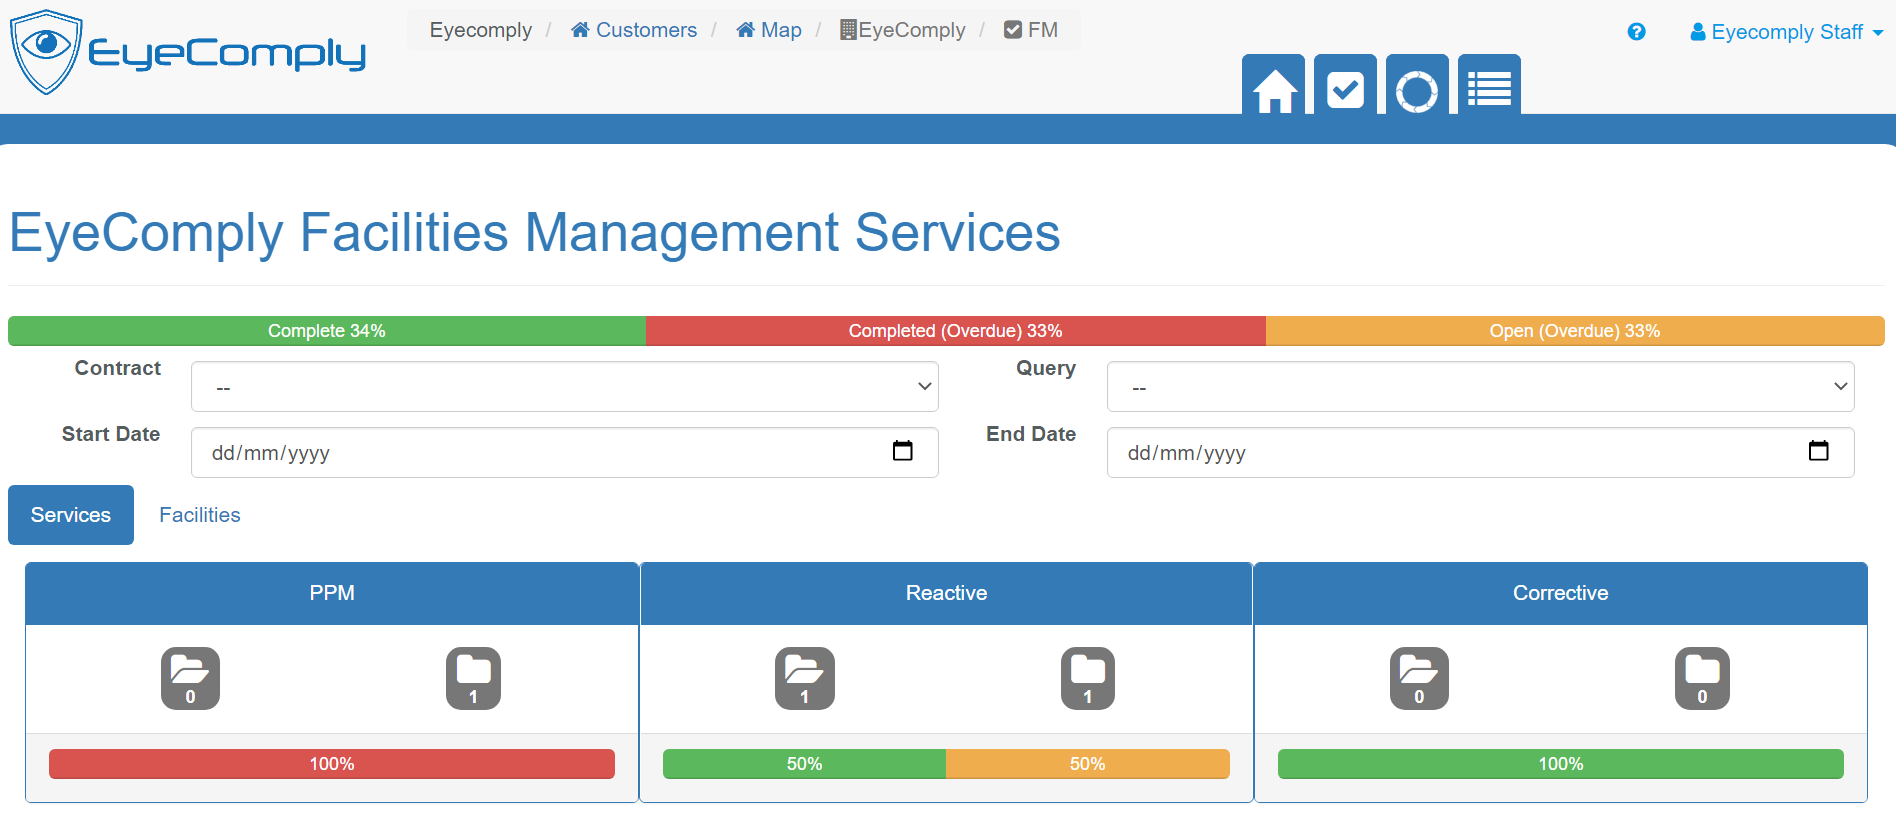Expand the Contract dropdown

click(x=565, y=387)
